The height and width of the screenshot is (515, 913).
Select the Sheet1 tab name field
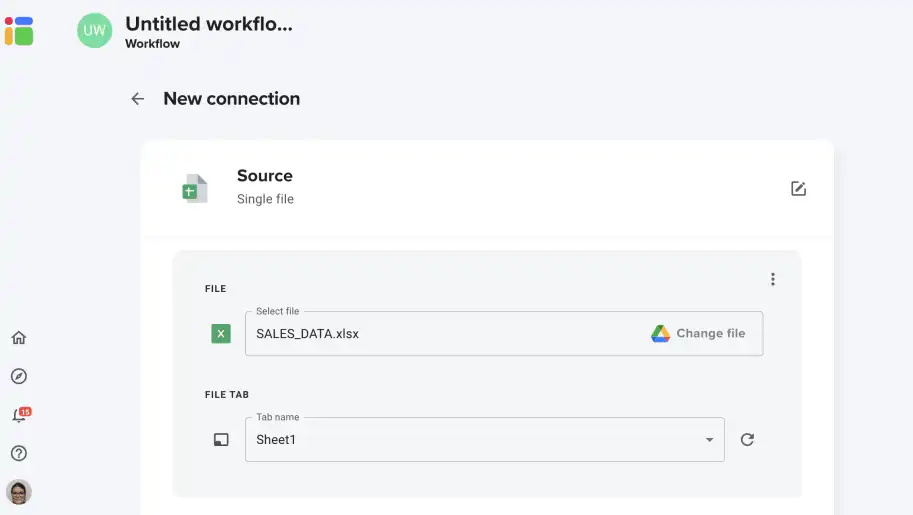point(484,439)
